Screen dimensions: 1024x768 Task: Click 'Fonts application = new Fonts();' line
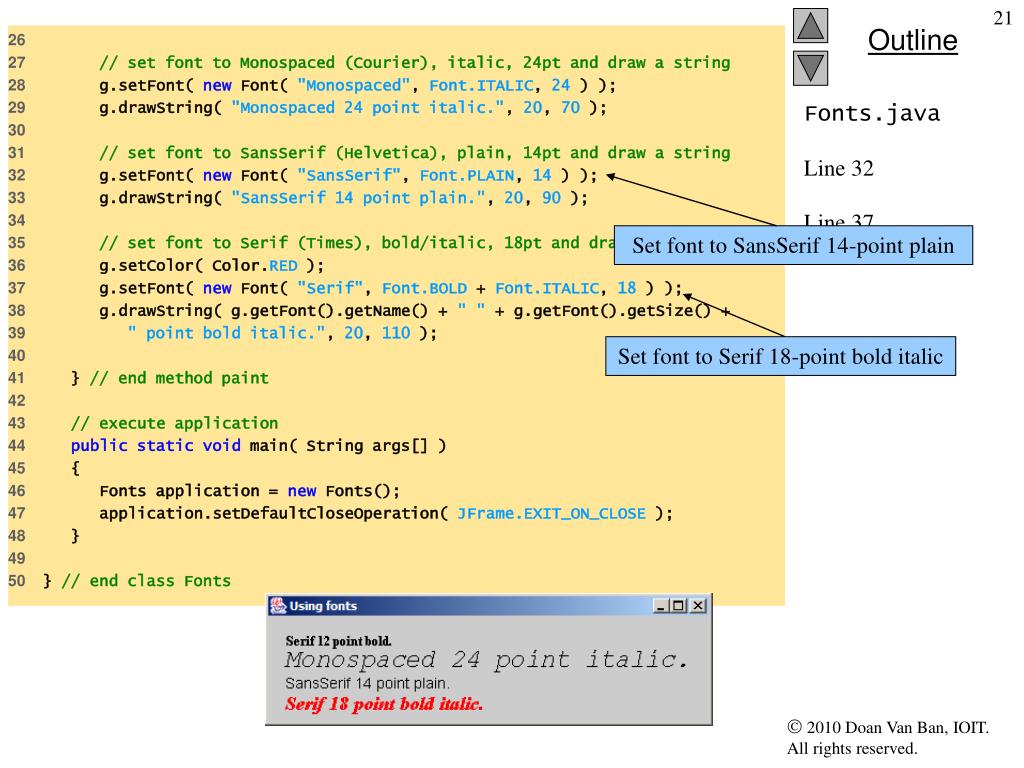pyautogui.click(x=249, y=491)
